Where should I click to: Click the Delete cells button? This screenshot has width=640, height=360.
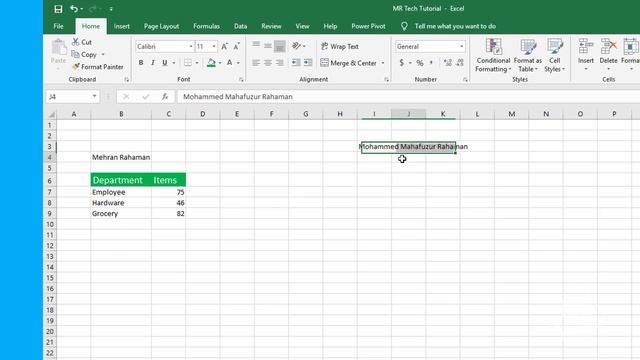coord(608,55)
